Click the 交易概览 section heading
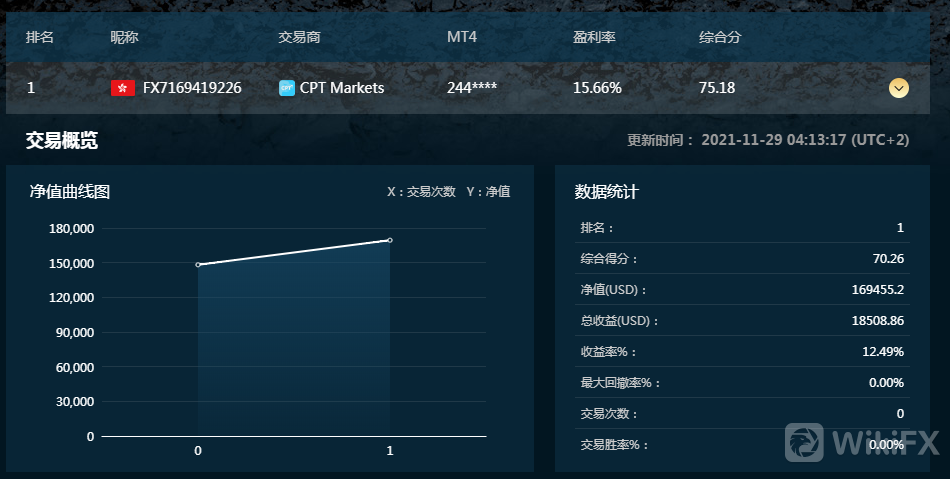This screenshot has width=950, height=479. pos(62,141)
